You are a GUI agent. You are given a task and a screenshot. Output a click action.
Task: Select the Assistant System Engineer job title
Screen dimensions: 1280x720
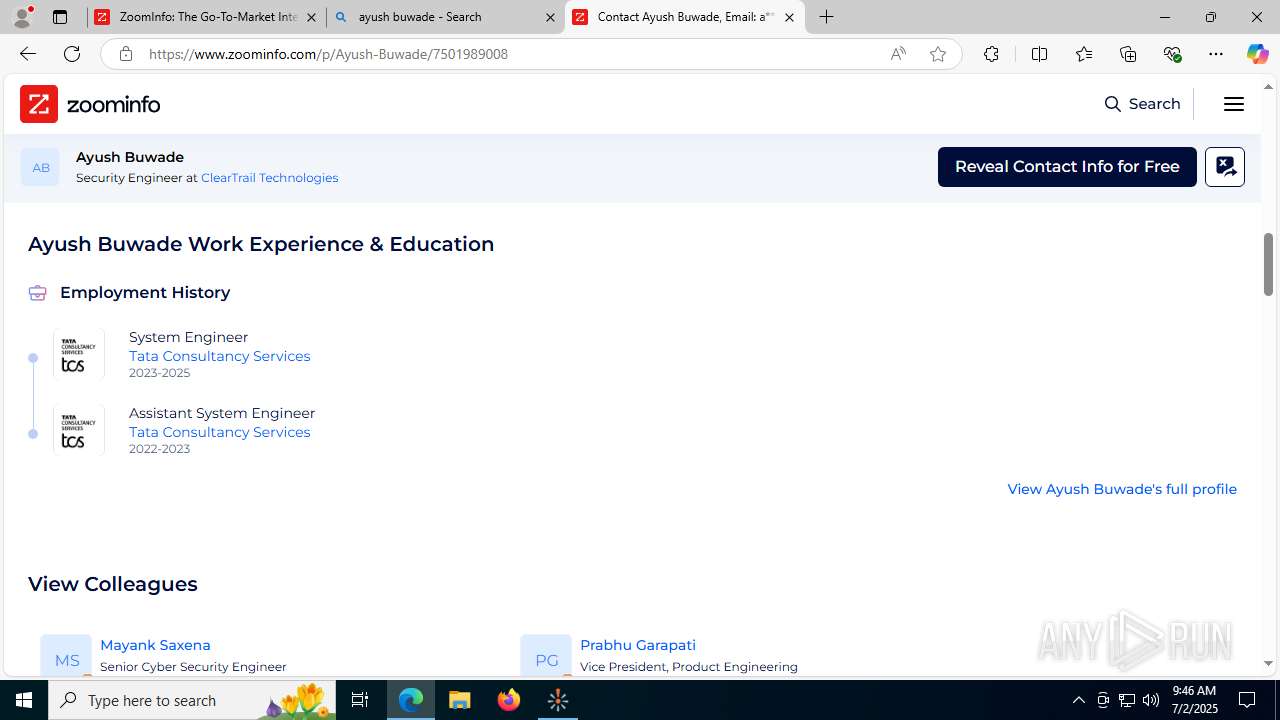coord(222,413)
